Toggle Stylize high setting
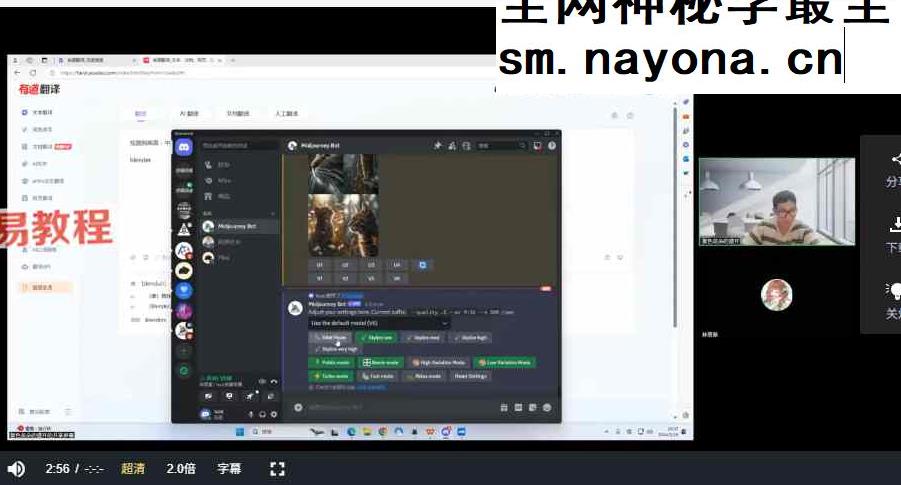Viewport: 901px width, 485px height. [x=470, y=338]
